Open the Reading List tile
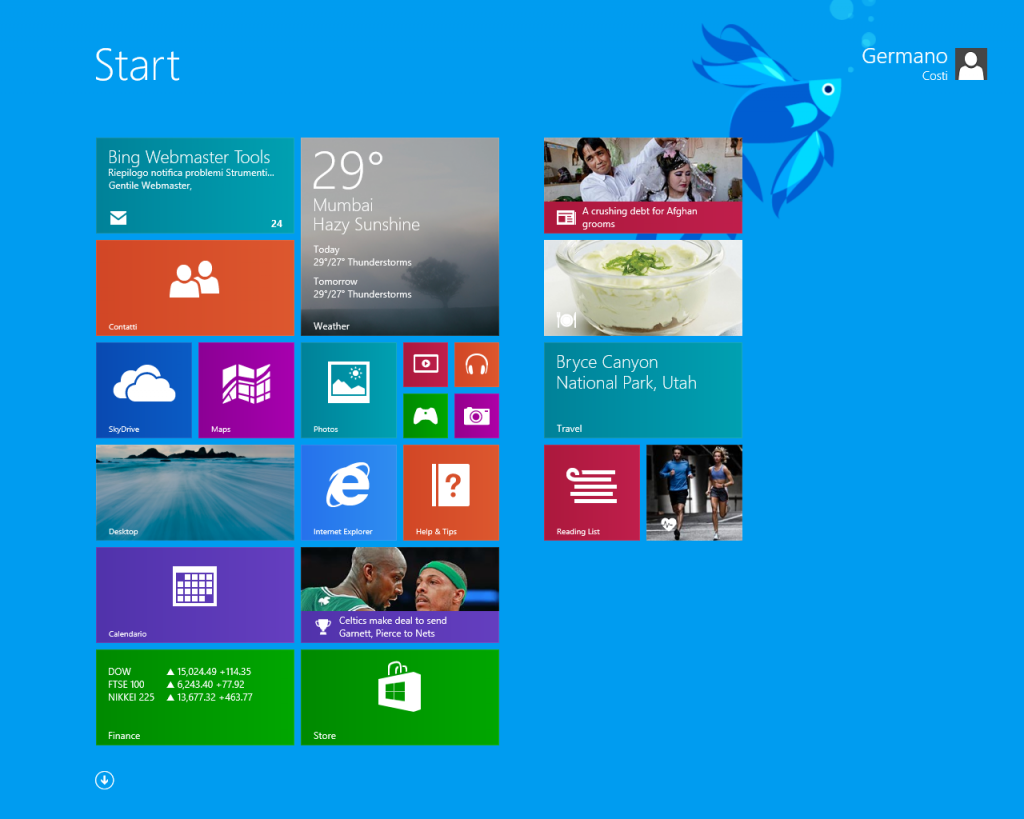This screenshot has width=1024, height=819. pyautogui.click(x=592, y=492)
